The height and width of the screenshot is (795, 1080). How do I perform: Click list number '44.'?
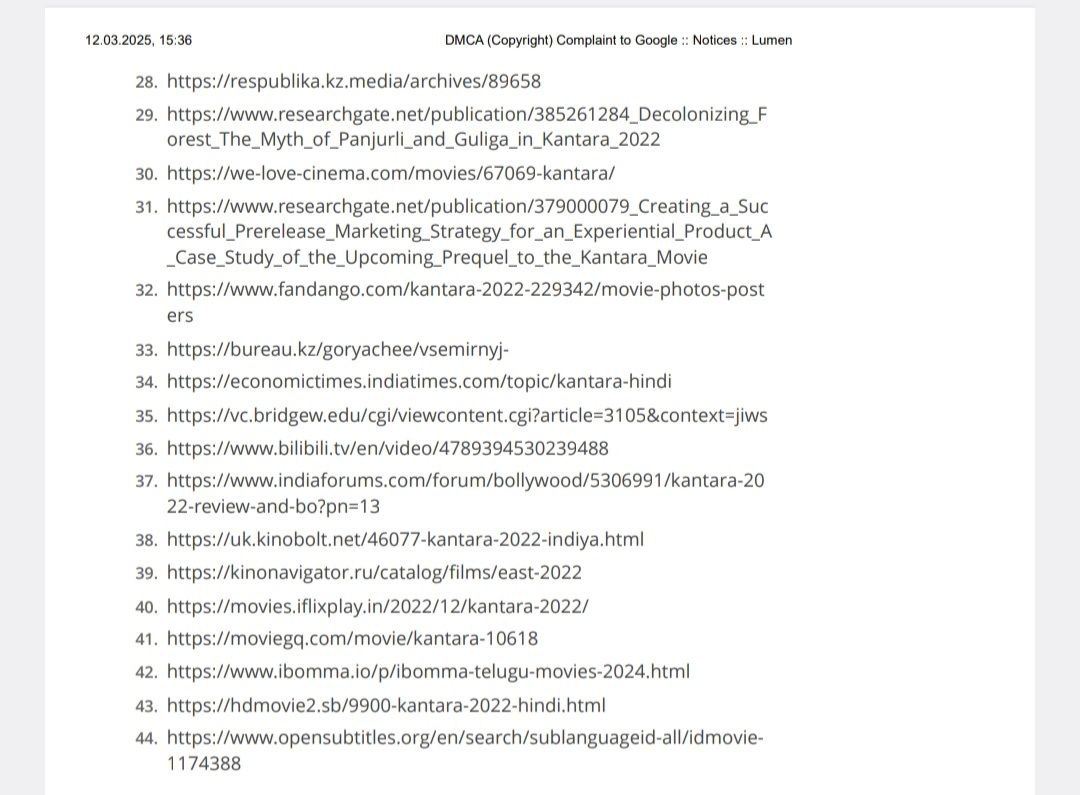coord(147,739)
